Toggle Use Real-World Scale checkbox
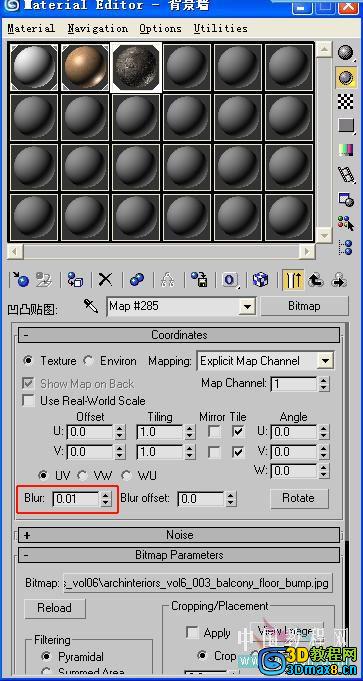The height and width of the screenshot is (681, 363). (28, 400)
